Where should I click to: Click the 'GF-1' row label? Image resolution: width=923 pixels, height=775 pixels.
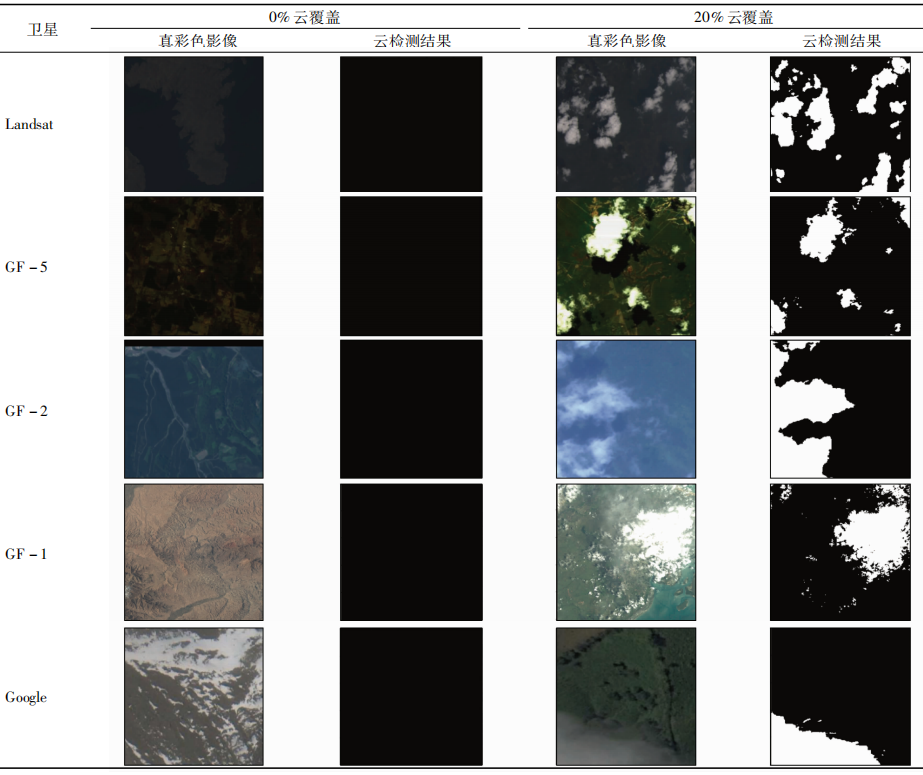(26, 554)
